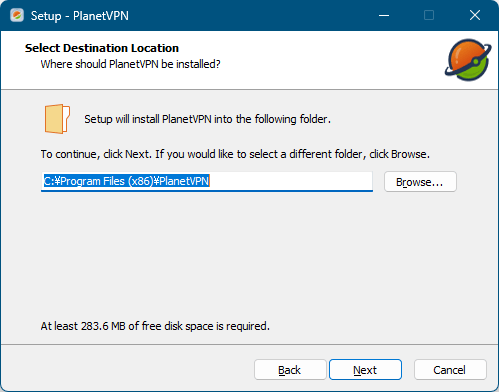Open the Browse... folder picker

(x=420, y=182)
